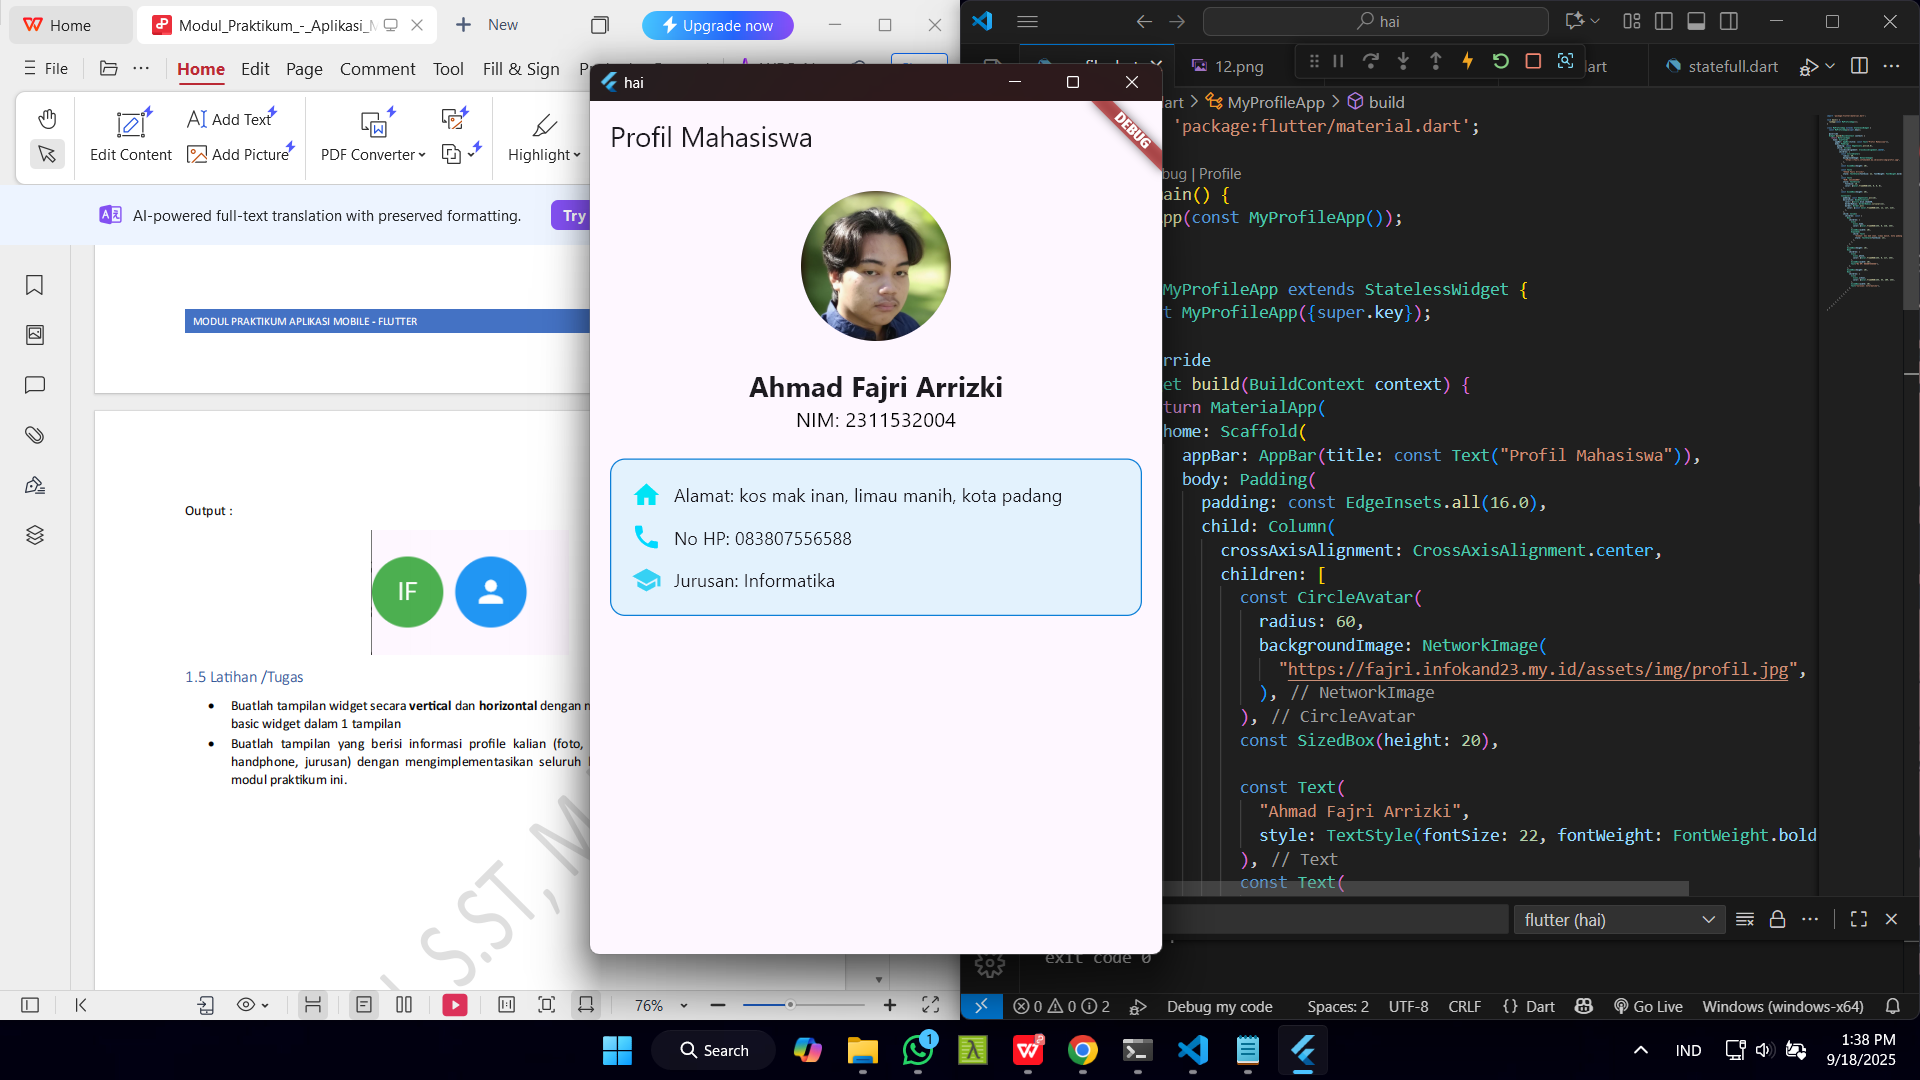Toggle the VS Code primary side bar
1920x1080 pixels.
click(1664, 21)
